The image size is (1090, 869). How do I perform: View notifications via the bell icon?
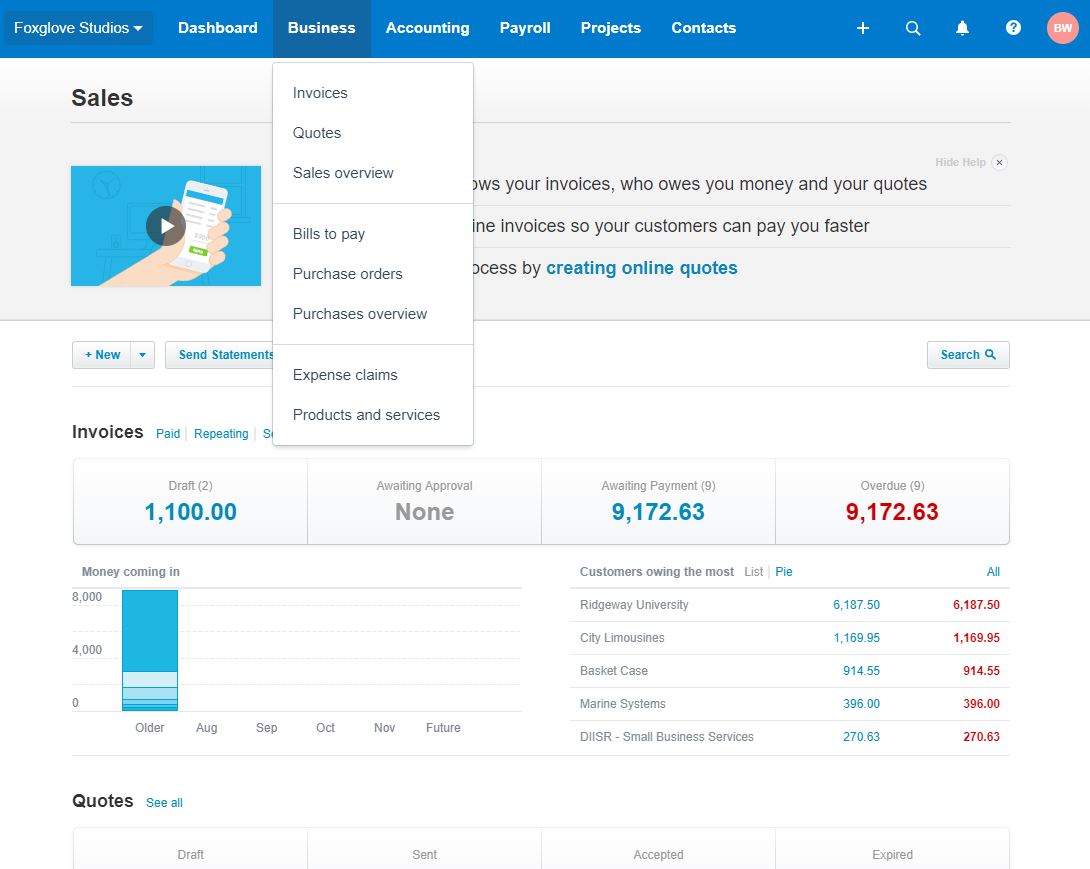(962, 28)
